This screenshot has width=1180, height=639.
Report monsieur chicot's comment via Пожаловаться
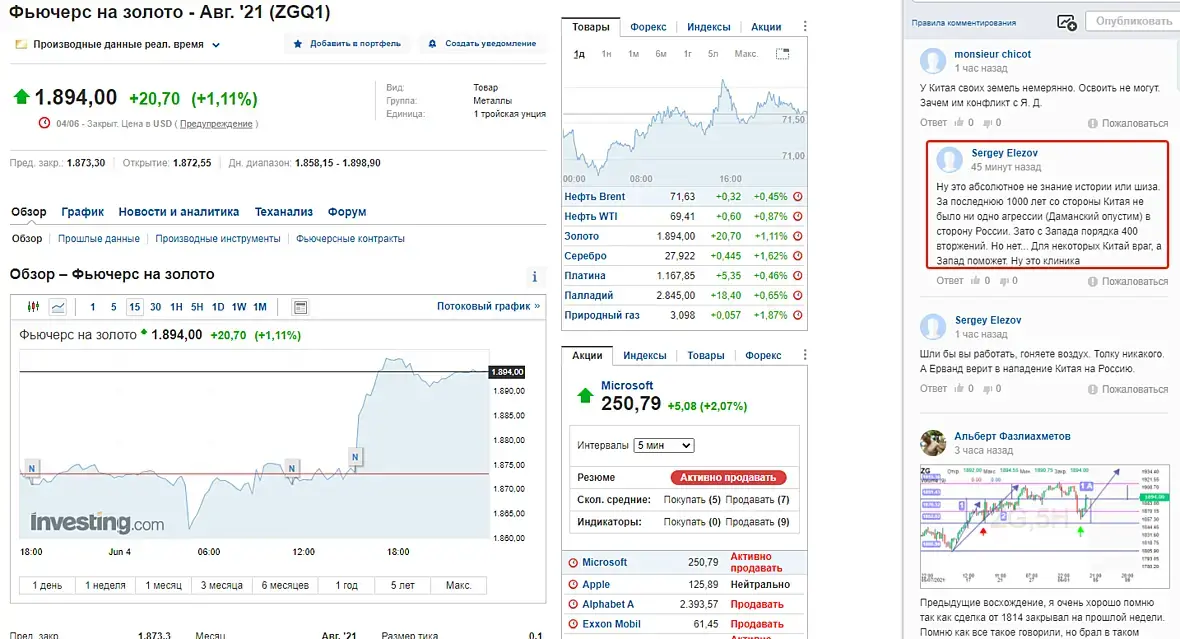(x=1128, y=123)
